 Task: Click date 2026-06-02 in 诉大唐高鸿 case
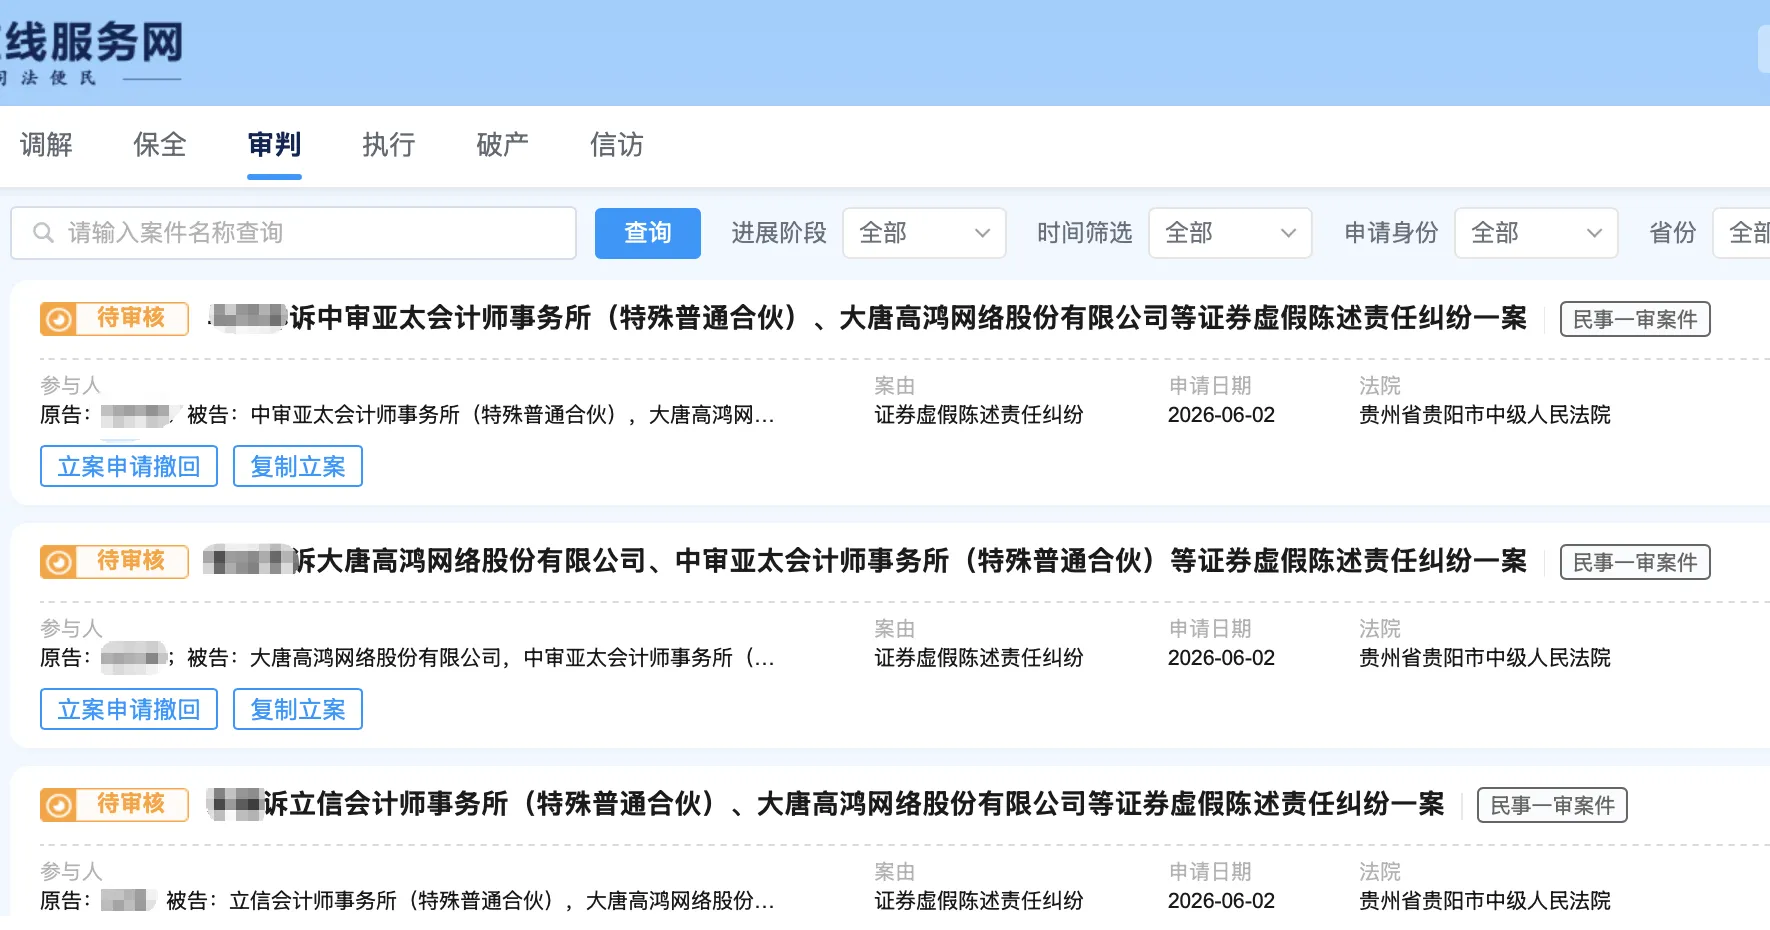click(x=1221, y=658)
